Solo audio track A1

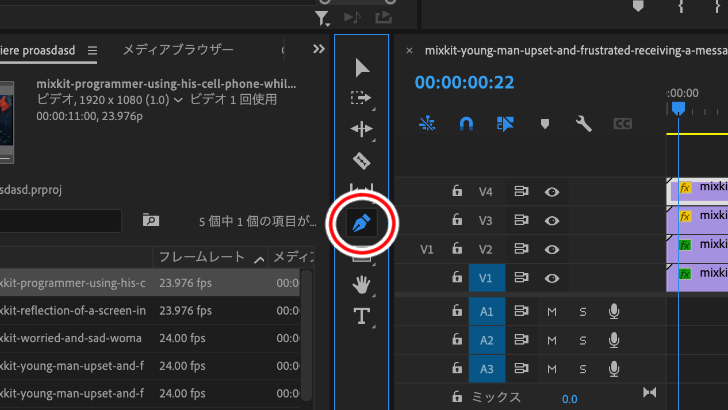tap(583, 312)
